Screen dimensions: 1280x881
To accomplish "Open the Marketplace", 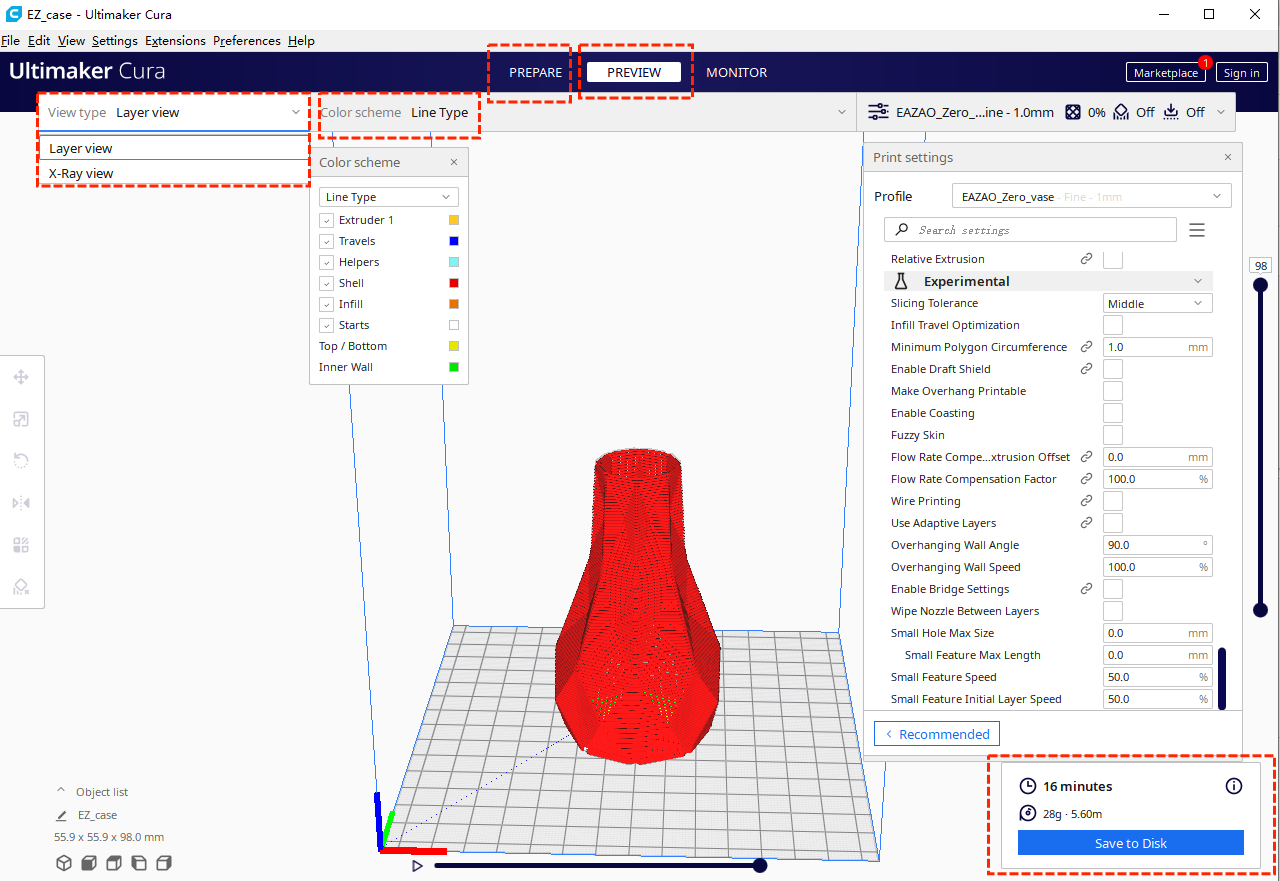I will [x=1165, y=73].
